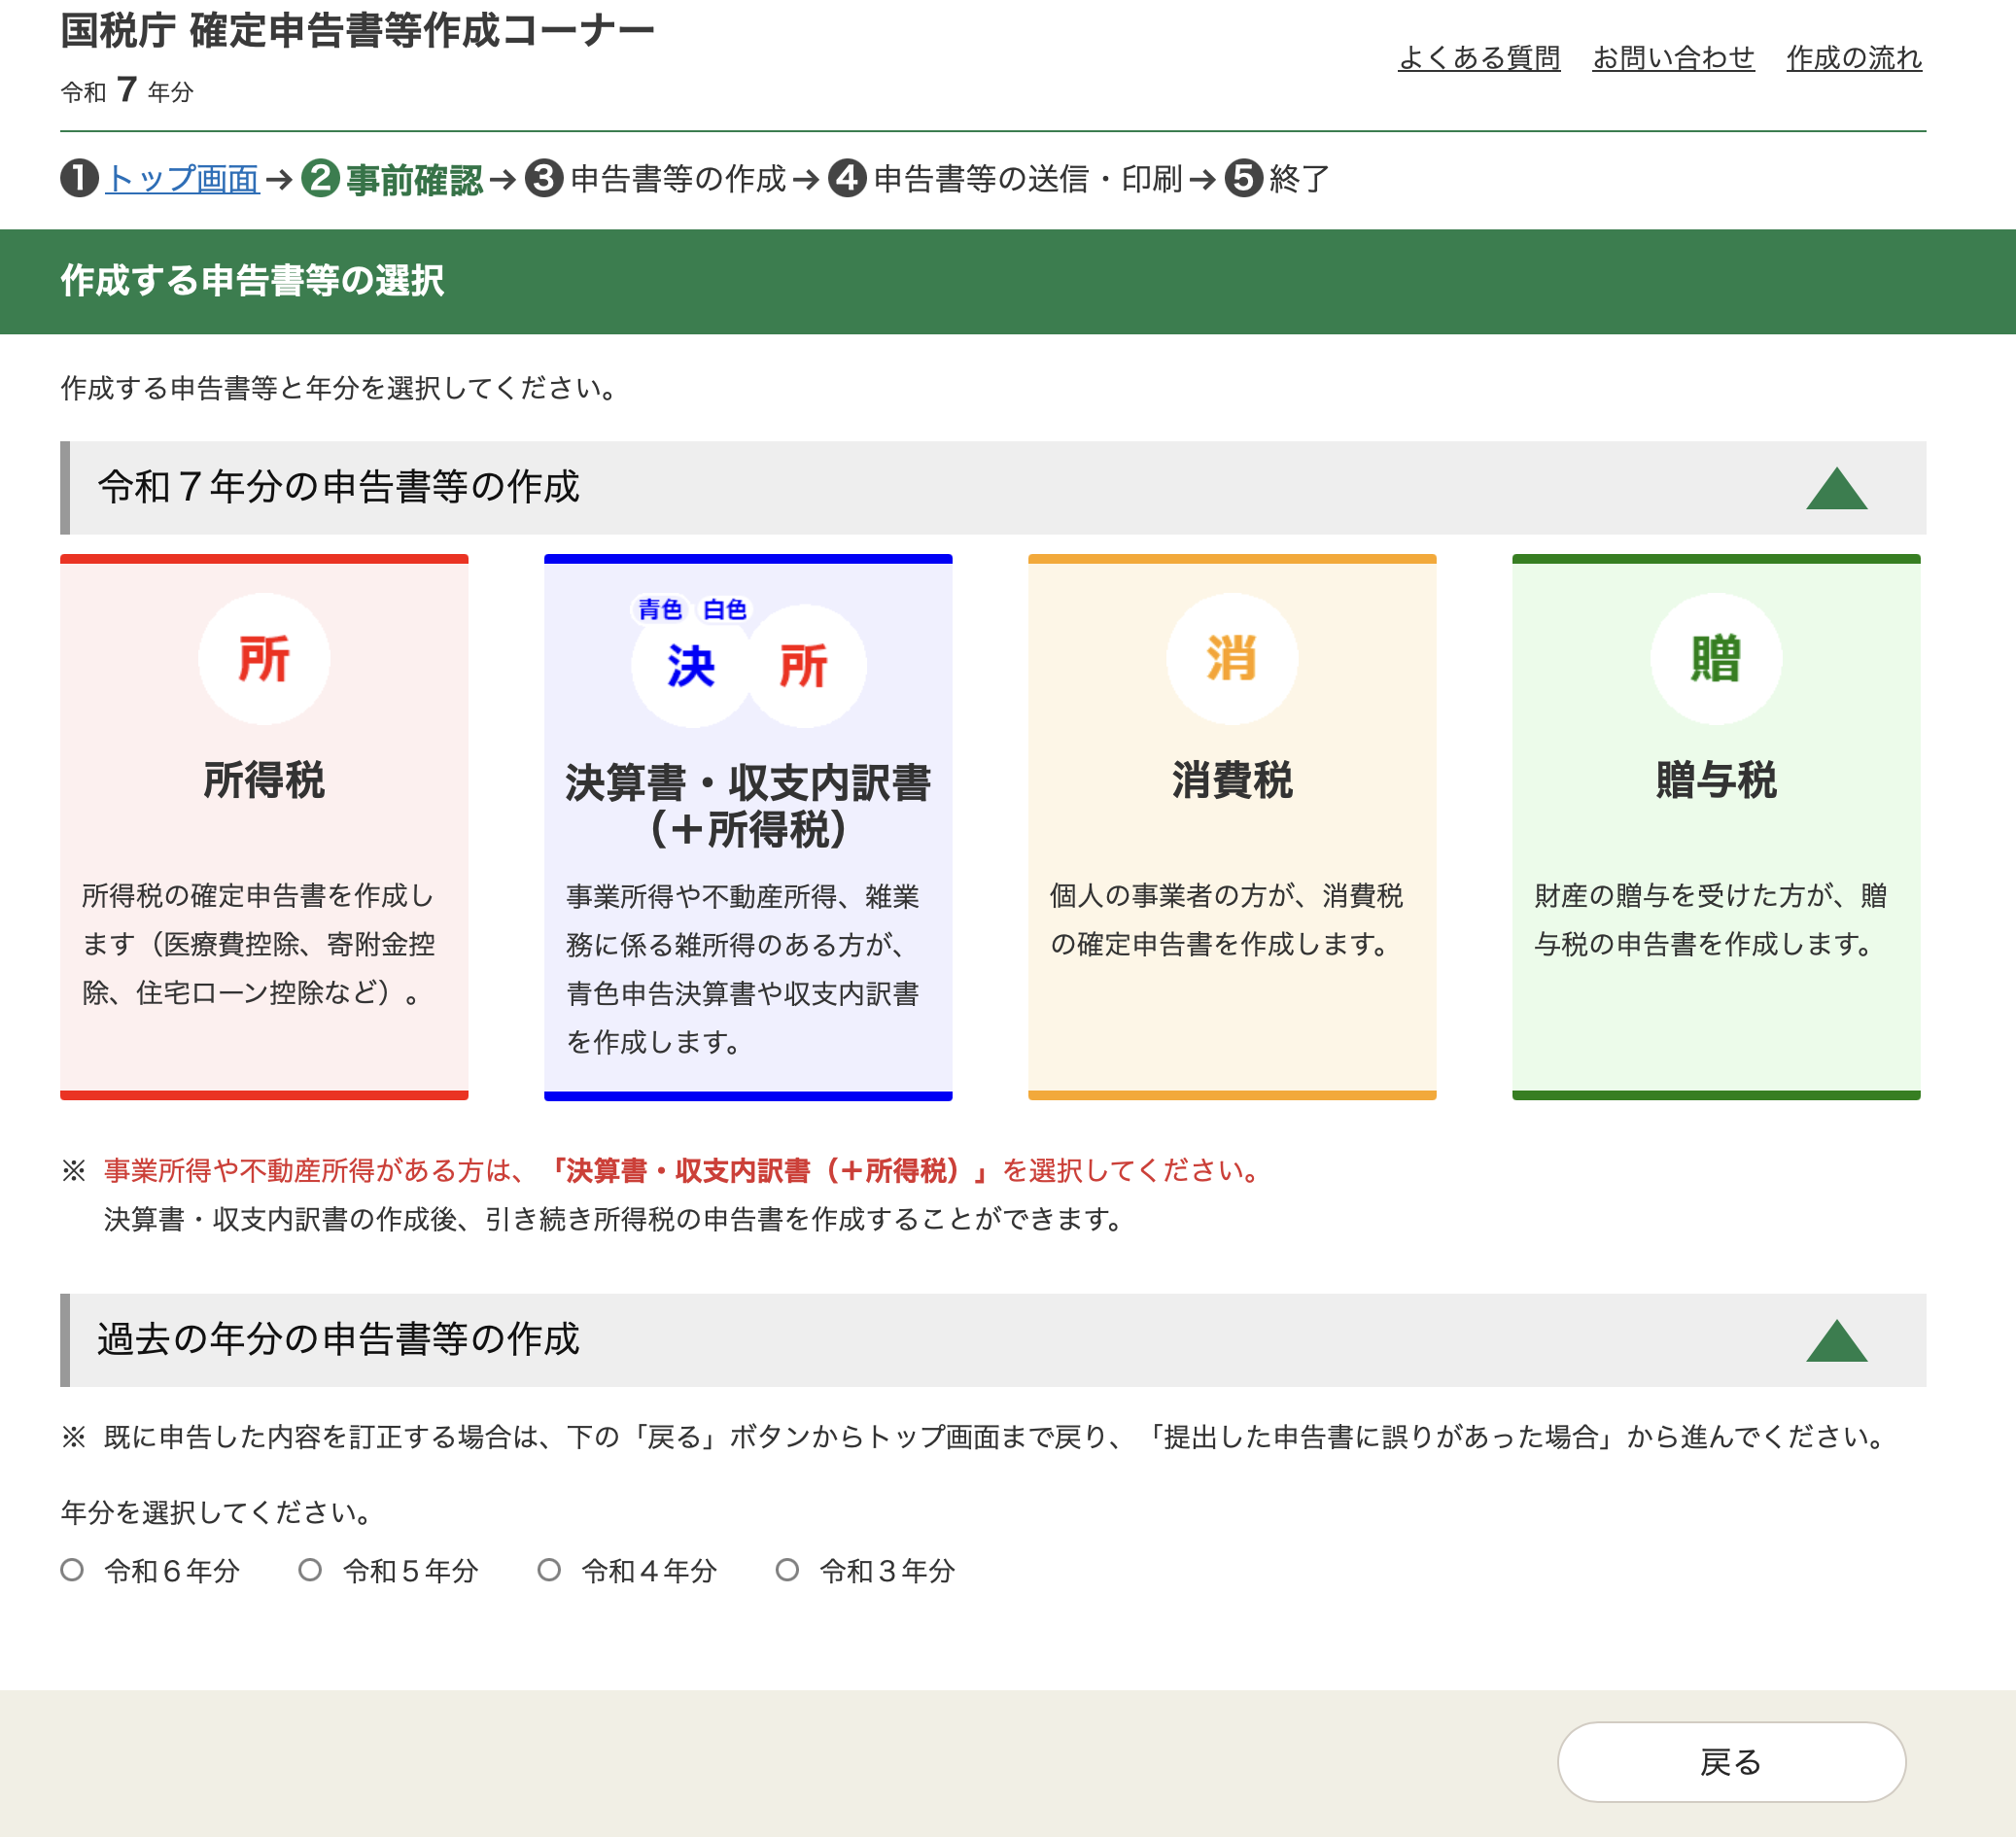Click the 所 icon in the blue card
This screenshot has height=1837, width=2016.
click(805, 666)
